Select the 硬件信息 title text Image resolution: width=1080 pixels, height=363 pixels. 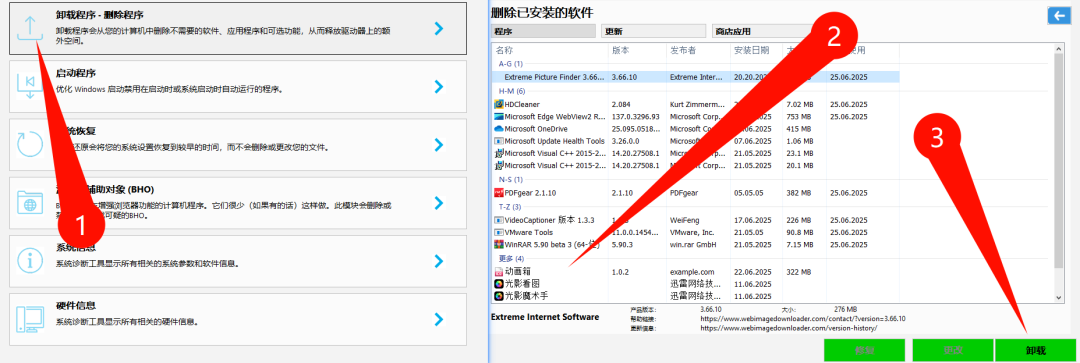[75, 305]
